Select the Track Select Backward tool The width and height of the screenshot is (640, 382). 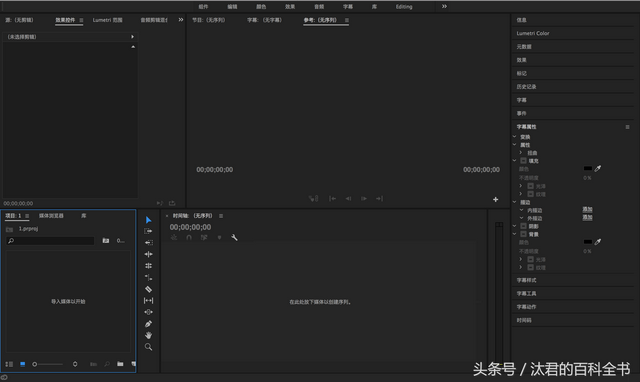tap(149, 242)
